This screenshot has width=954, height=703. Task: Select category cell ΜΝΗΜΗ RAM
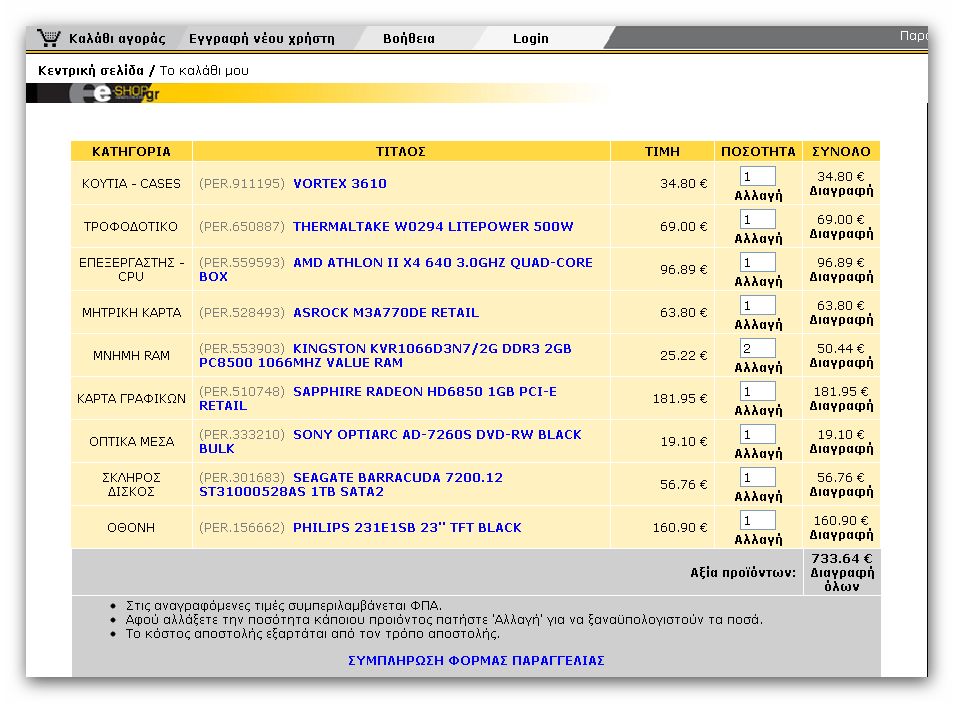coord(131,355)
